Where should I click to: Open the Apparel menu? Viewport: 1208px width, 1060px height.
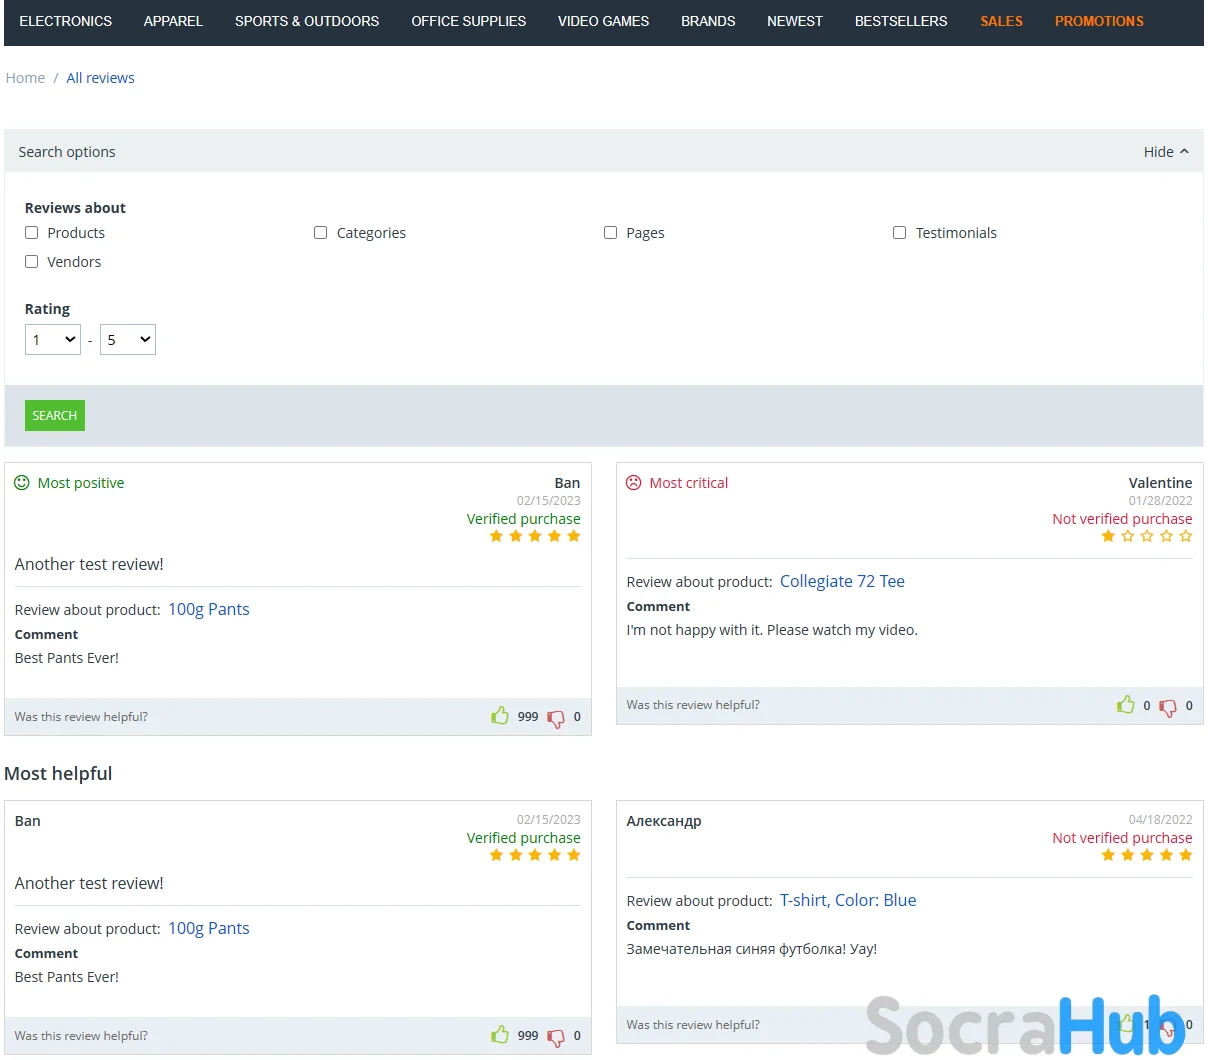pos(173,21)
